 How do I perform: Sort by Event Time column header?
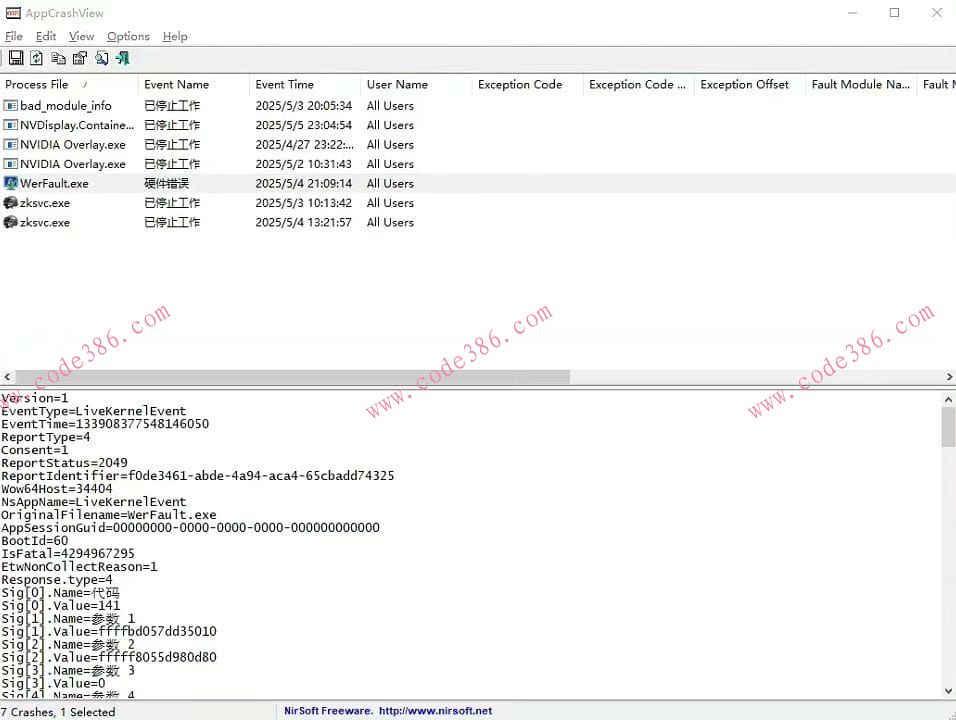tap(305, 85)
